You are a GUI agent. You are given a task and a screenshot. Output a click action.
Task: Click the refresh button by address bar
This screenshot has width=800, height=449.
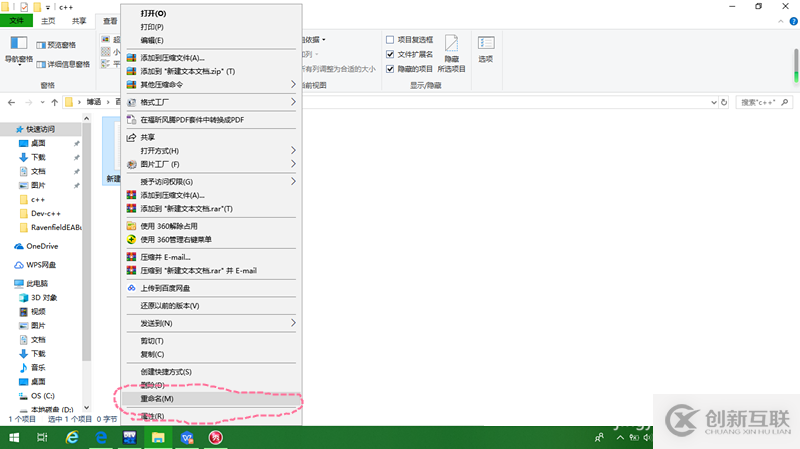pyautogui.click(x=724, y=103)
